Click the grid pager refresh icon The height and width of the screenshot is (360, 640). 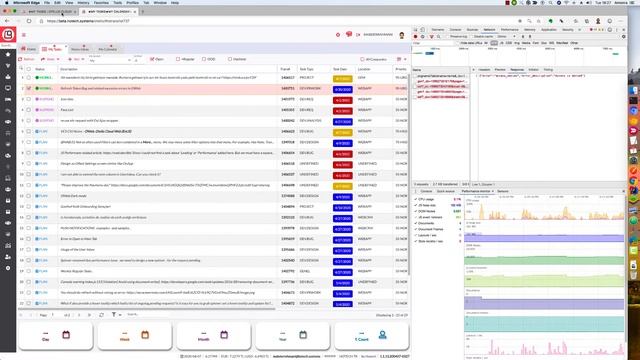[x=102, y=315]
